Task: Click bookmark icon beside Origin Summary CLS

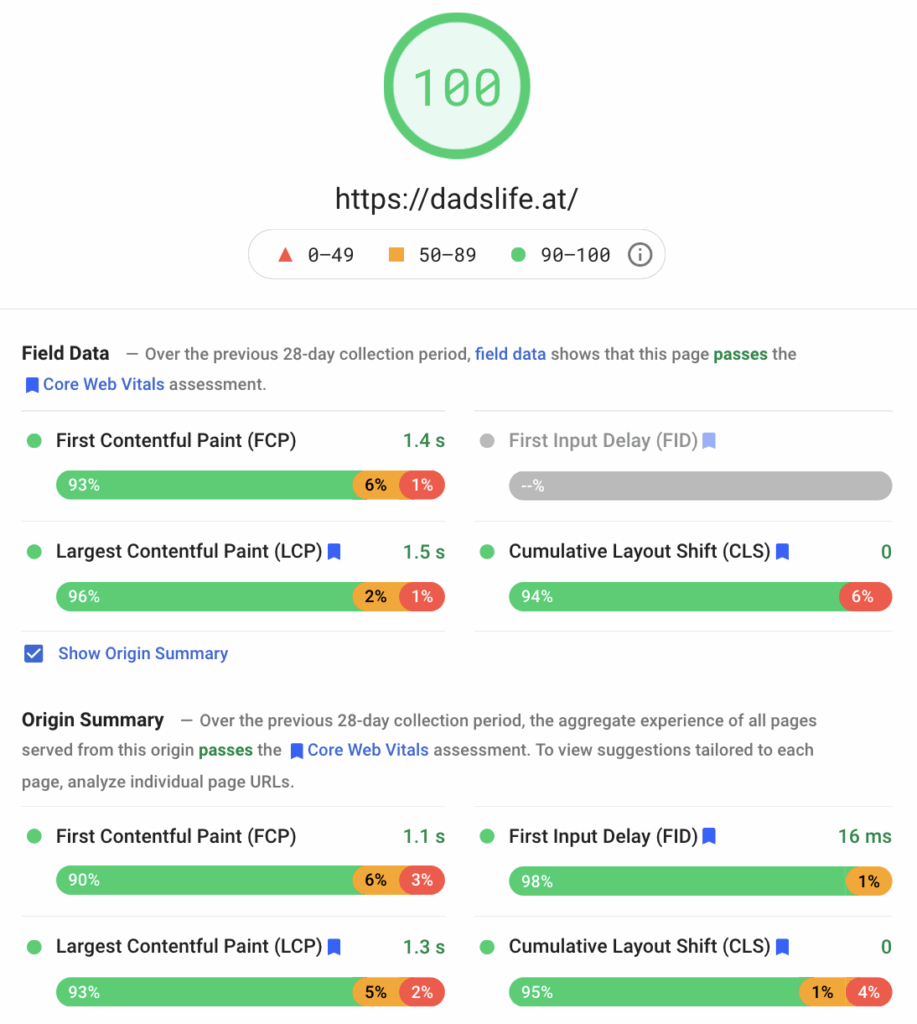Action: (783, 946)
